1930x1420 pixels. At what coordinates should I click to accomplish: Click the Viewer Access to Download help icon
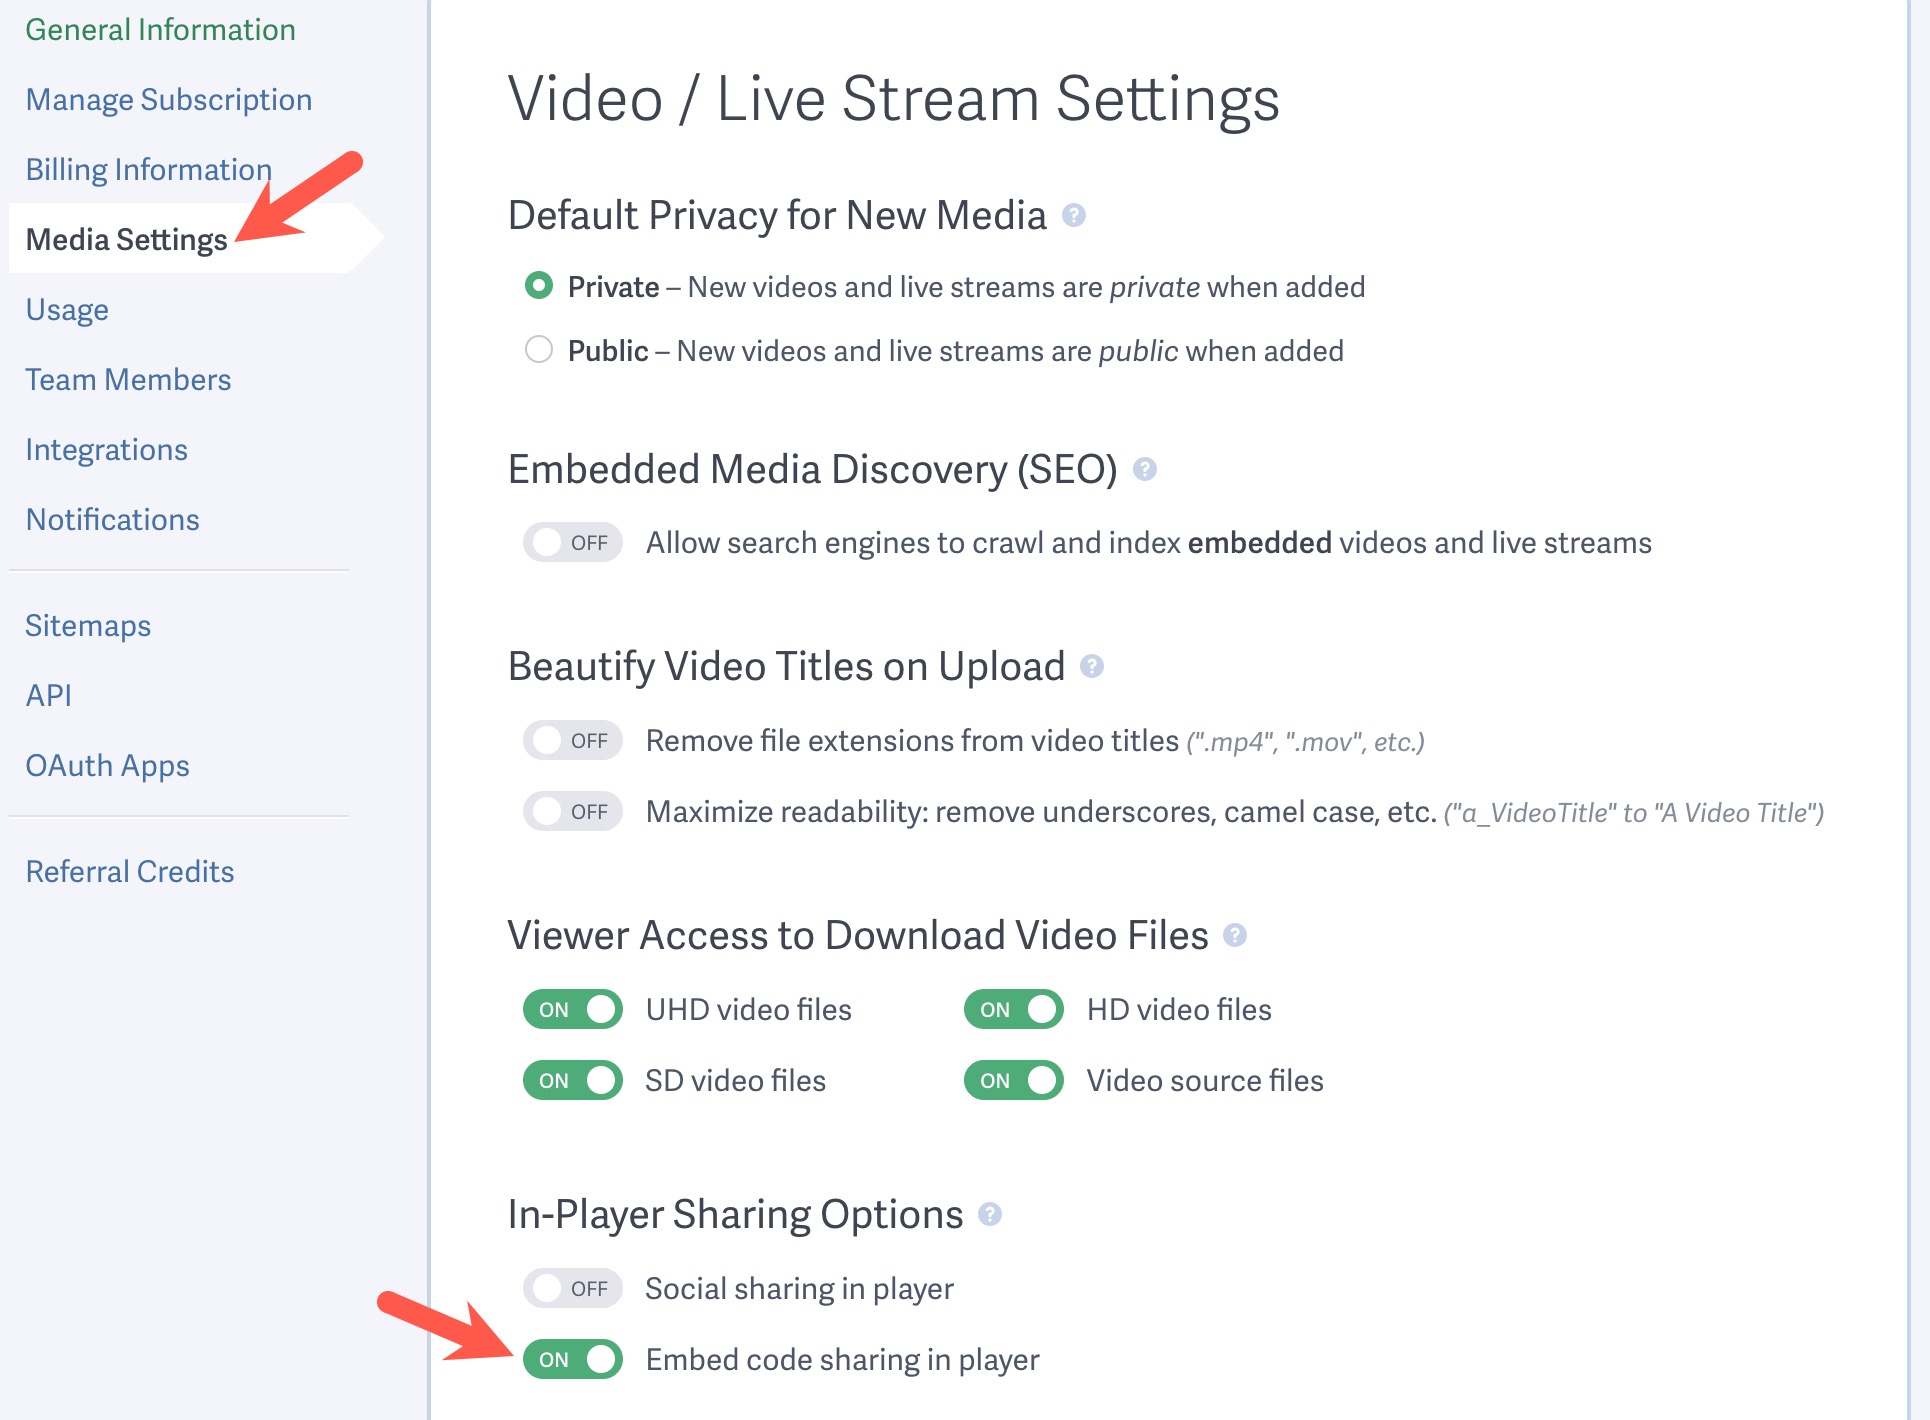1236,936
